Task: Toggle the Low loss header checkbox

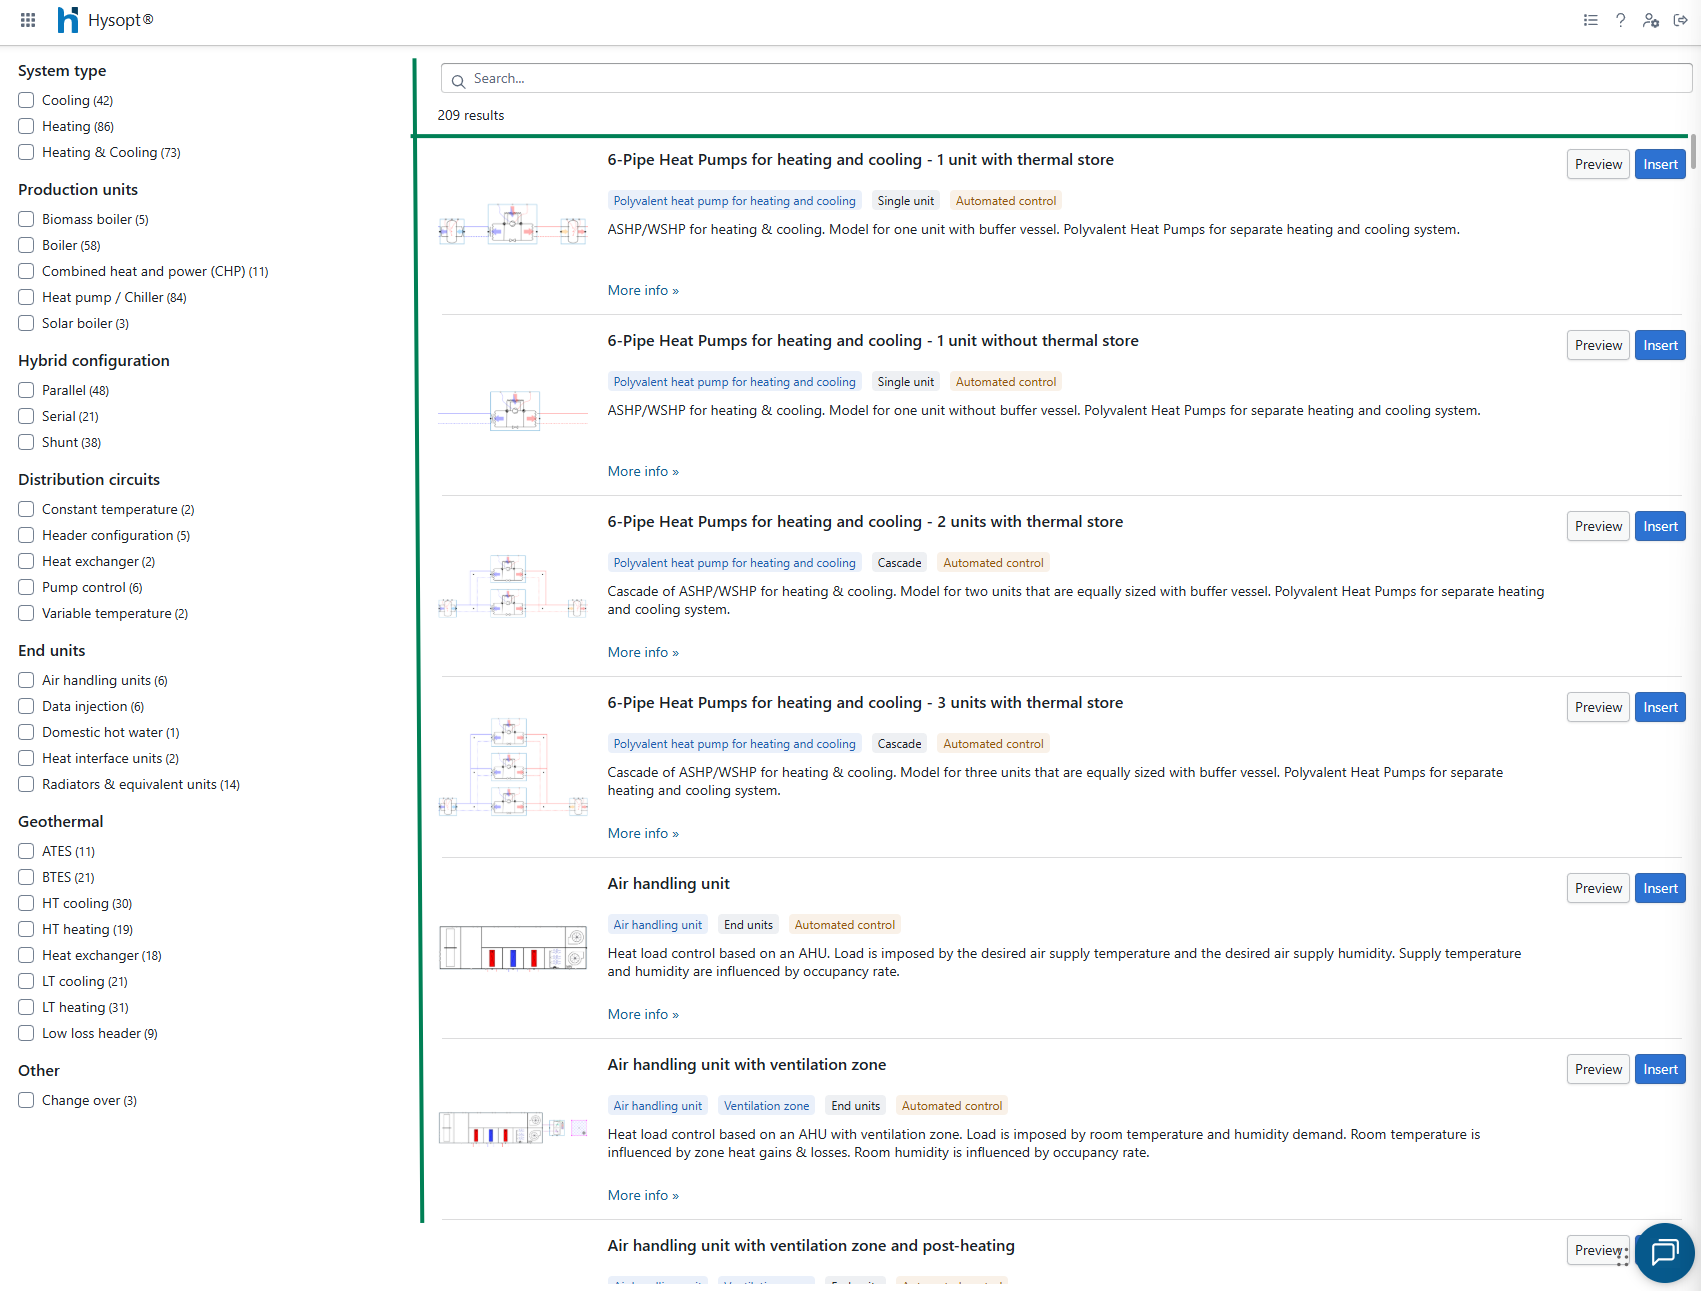Action: (x=26, y=1033)
